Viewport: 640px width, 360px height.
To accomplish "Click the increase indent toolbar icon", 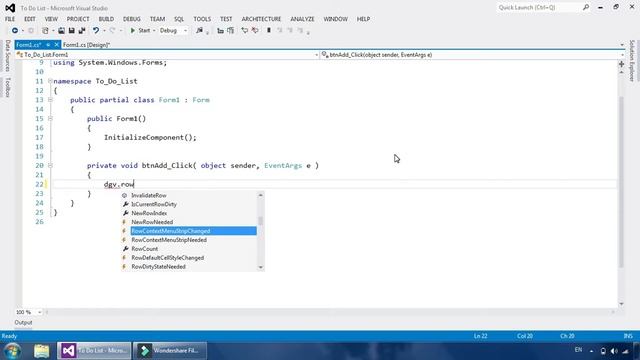I will (x=231, y=31).
